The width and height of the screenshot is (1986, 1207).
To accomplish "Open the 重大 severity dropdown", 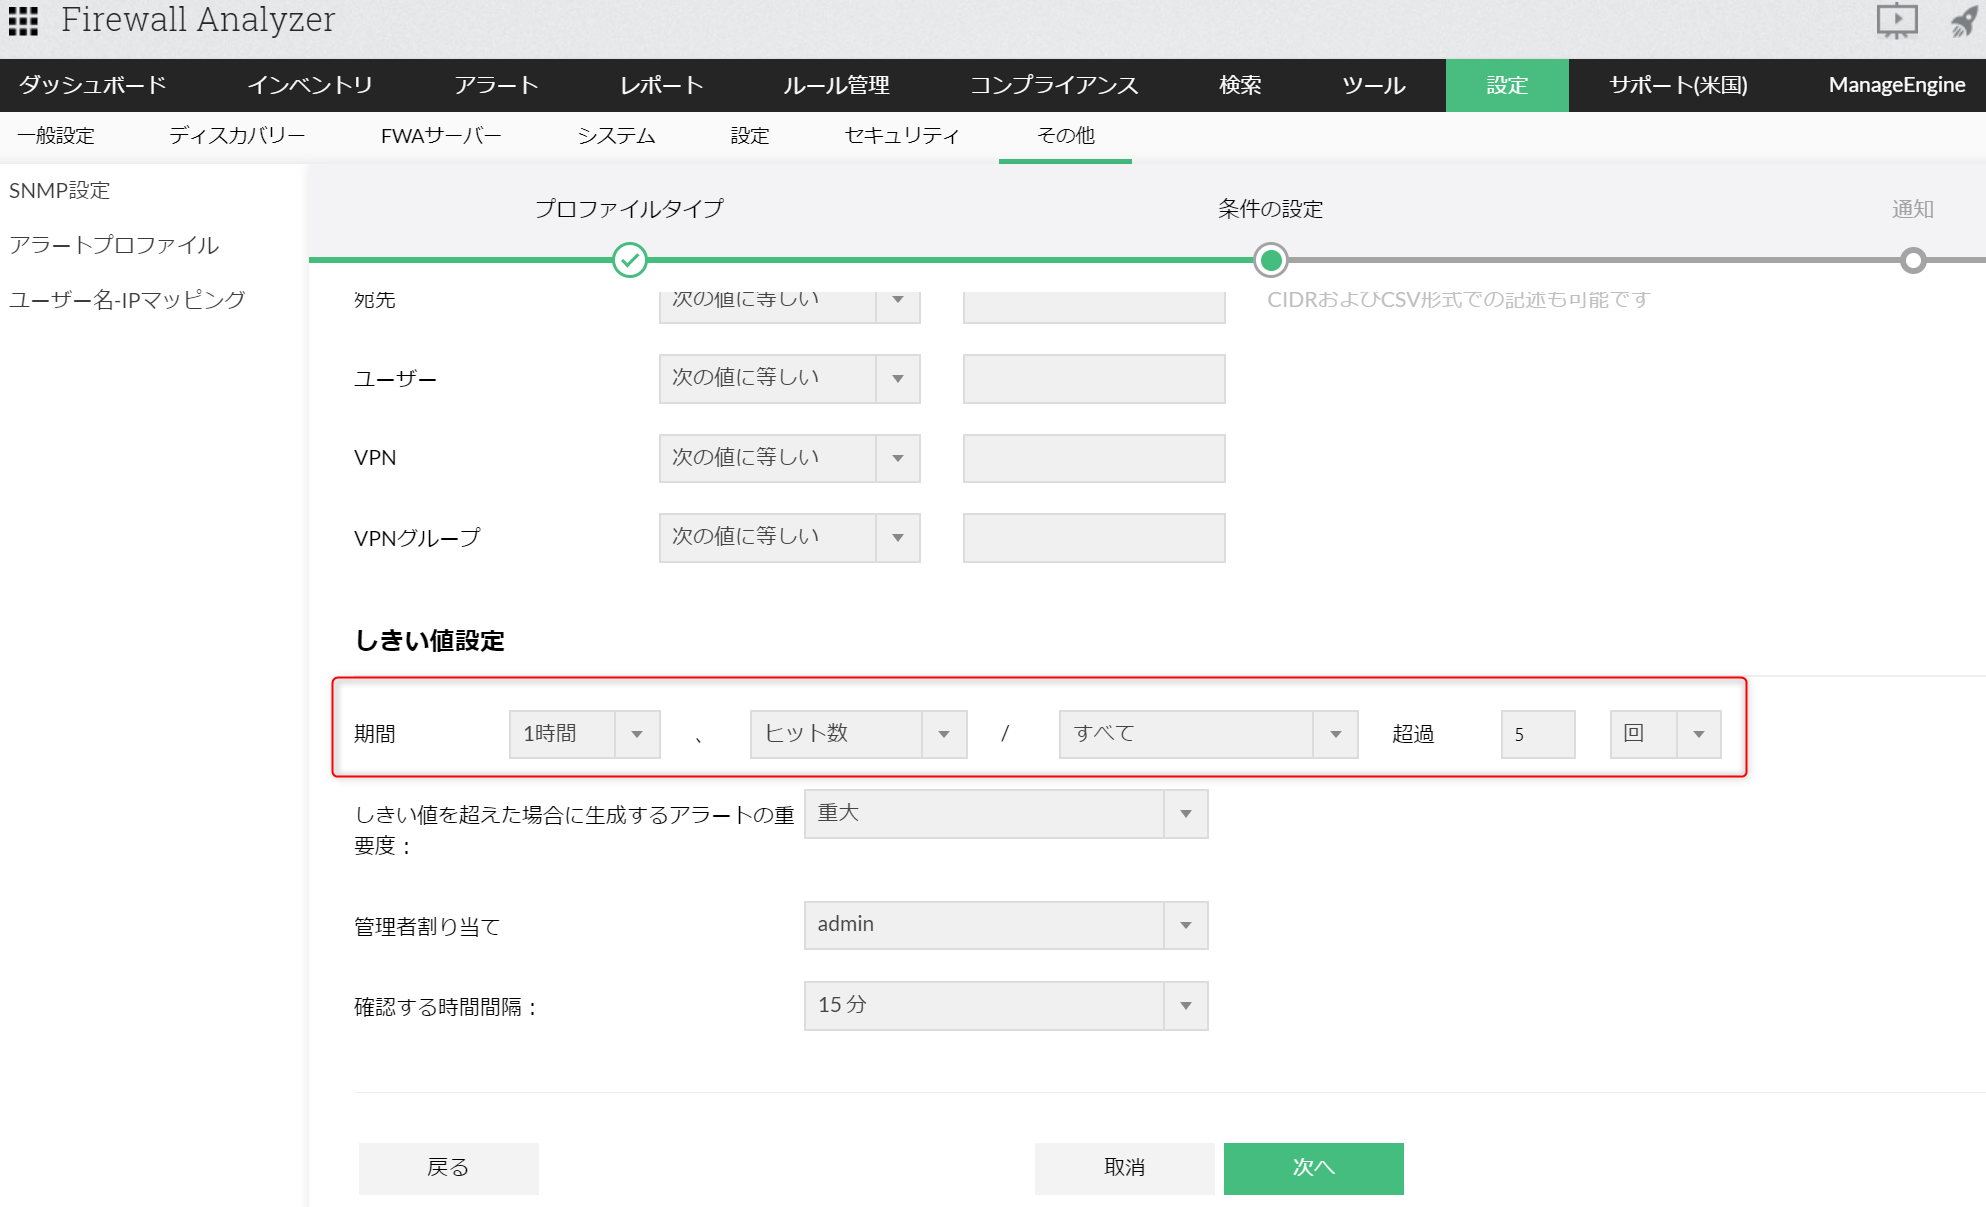I will coord(1005,814).
